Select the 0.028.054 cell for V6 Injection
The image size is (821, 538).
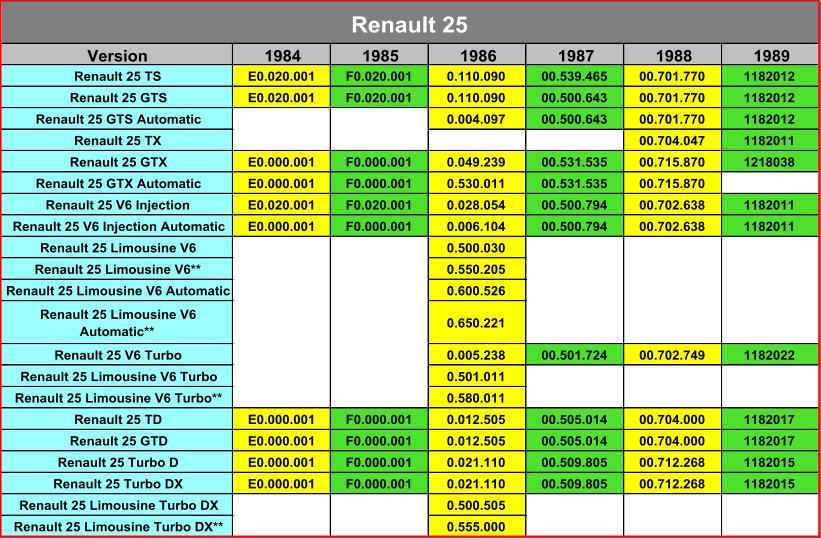click(476, 205)
